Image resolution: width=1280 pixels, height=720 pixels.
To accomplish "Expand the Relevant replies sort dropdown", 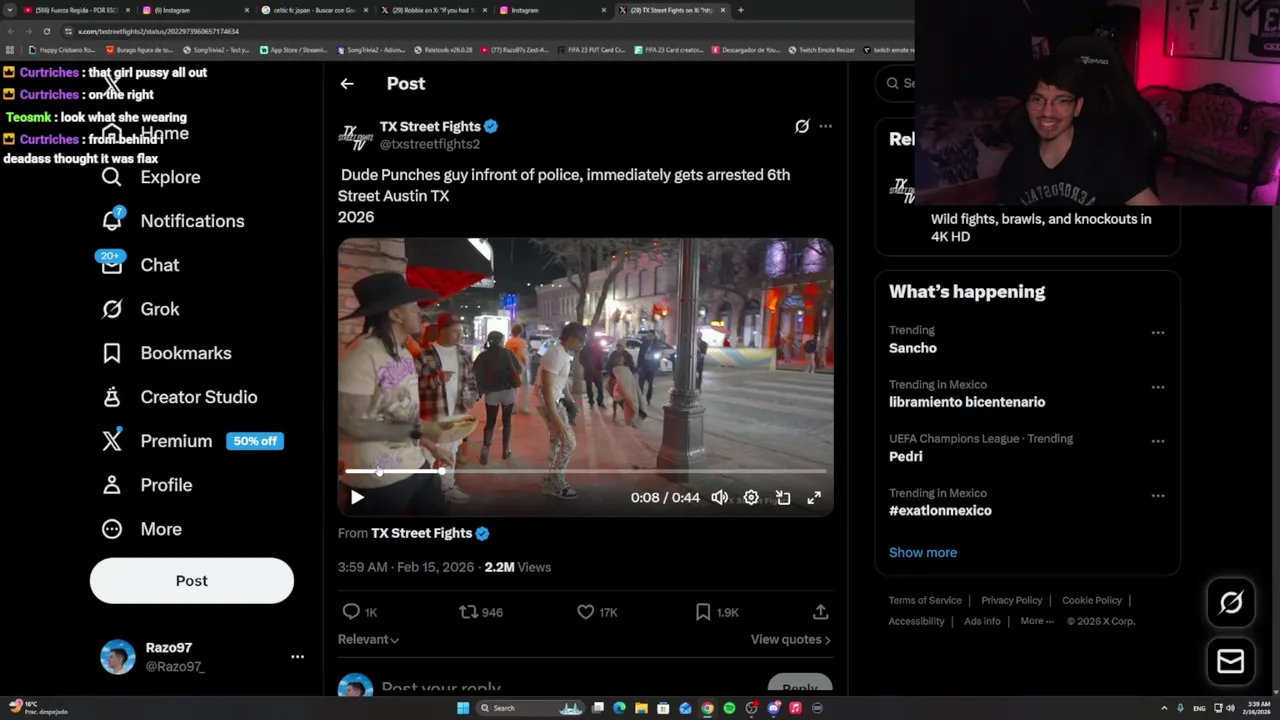I will click(368, 639).
